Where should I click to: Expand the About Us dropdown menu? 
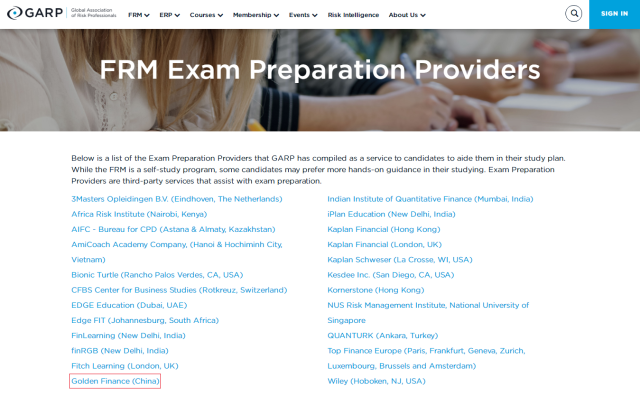pos(407,15)
